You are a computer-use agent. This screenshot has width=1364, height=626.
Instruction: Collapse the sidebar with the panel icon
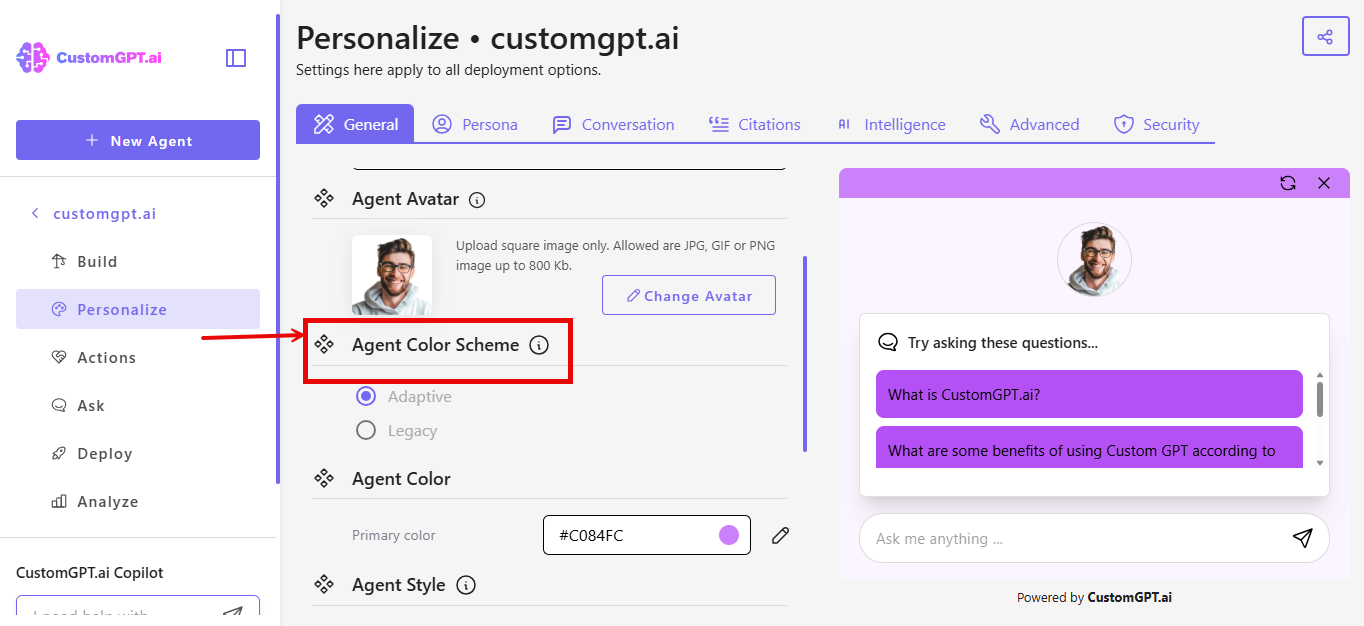tap(236, 58)
